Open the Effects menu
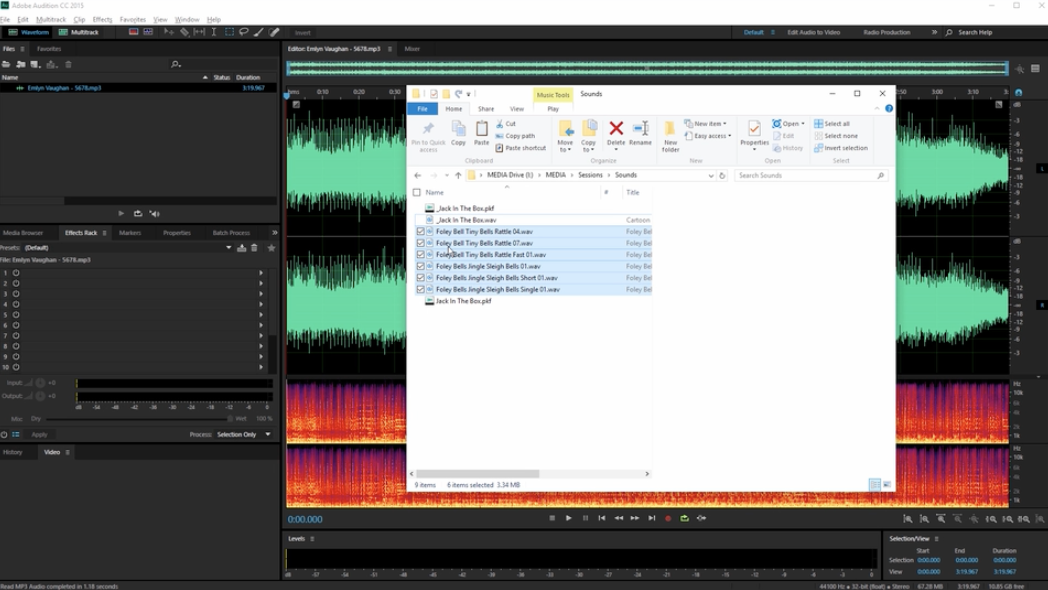 (102, 19)
